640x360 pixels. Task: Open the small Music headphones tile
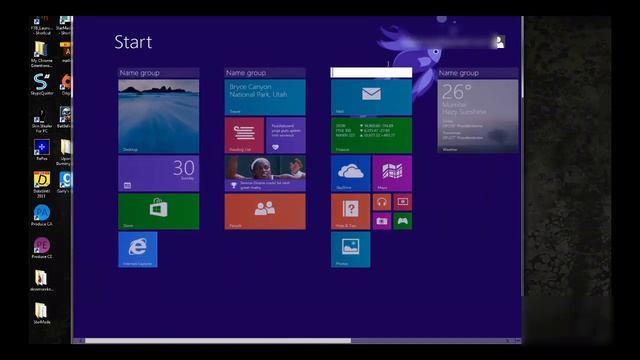click(382, 202)
